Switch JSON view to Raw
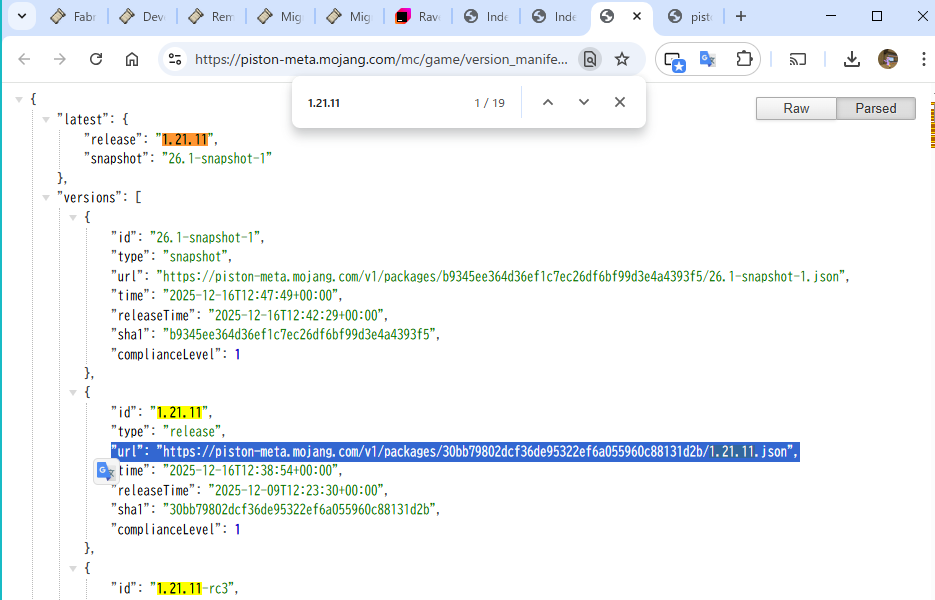Viewport: 935px width, 600px height. click(796, 108)
